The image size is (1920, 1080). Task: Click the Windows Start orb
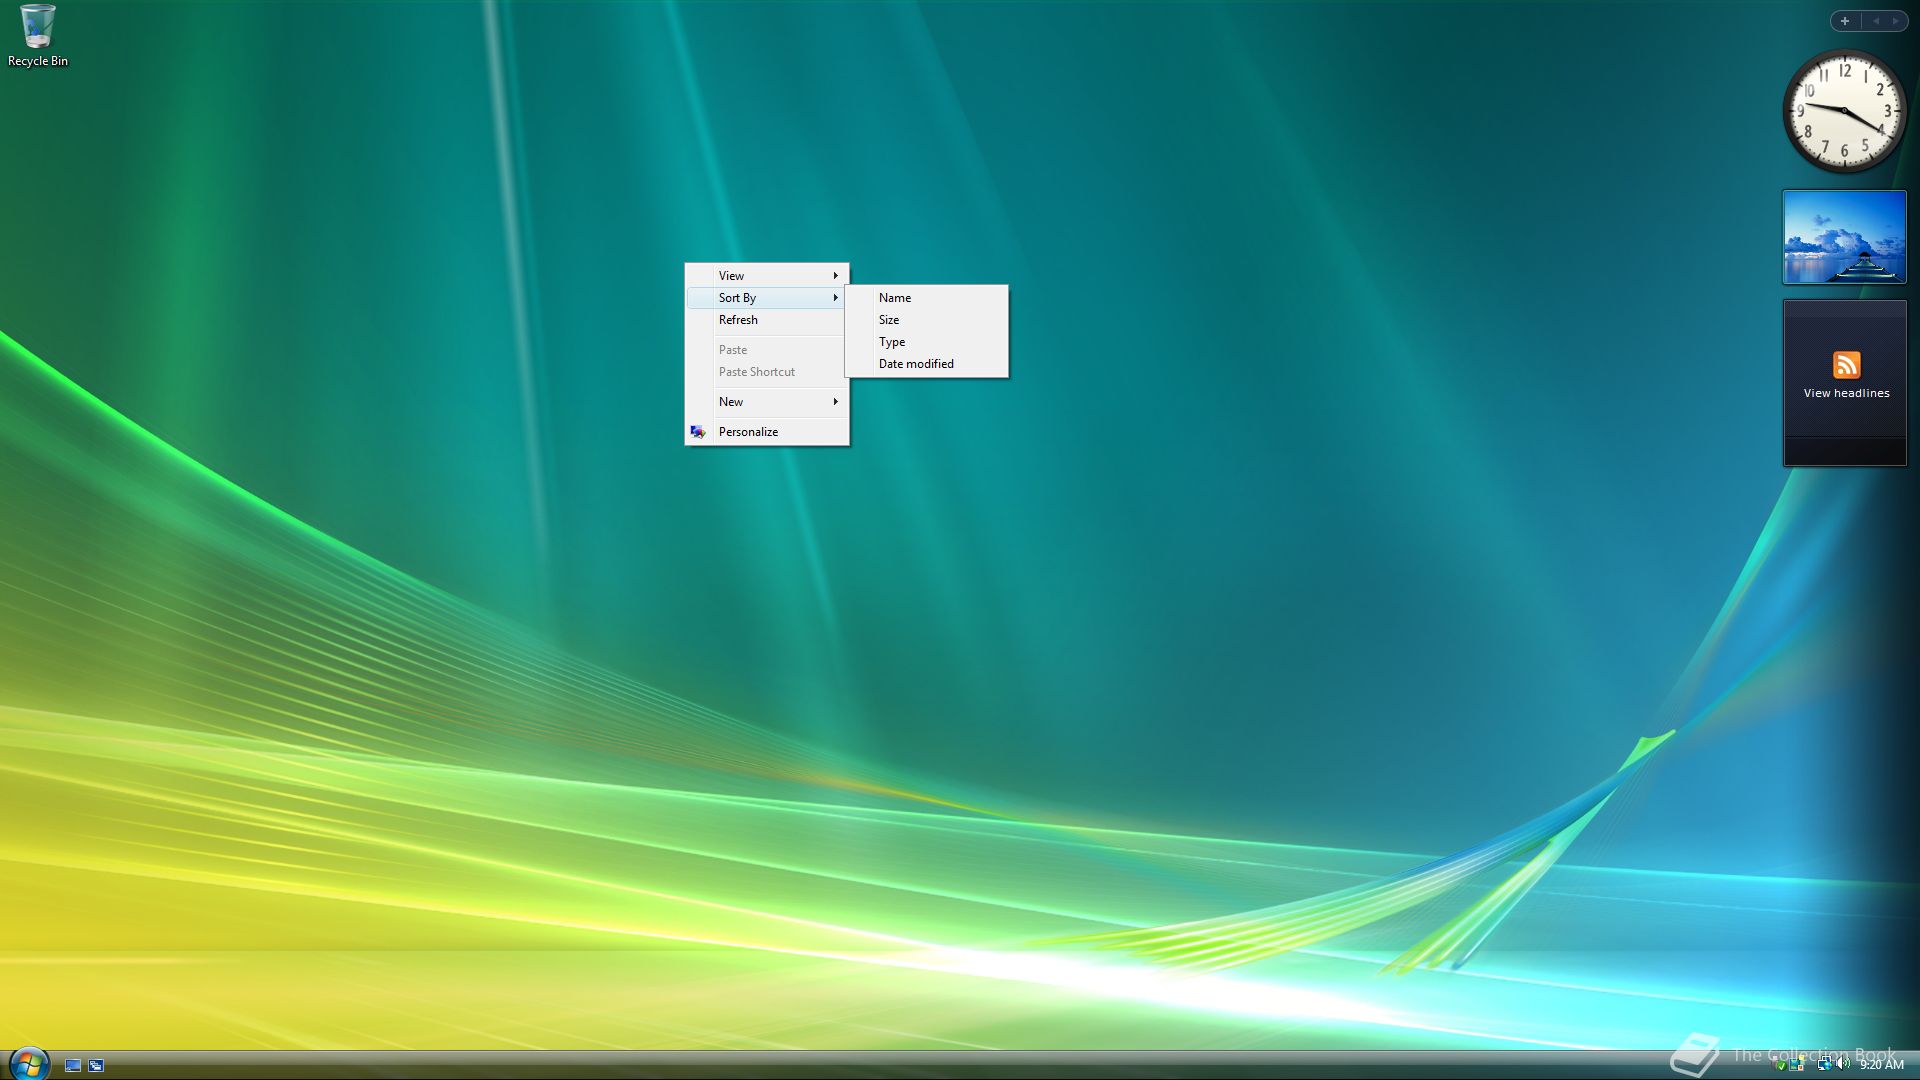coord(28,1064)
